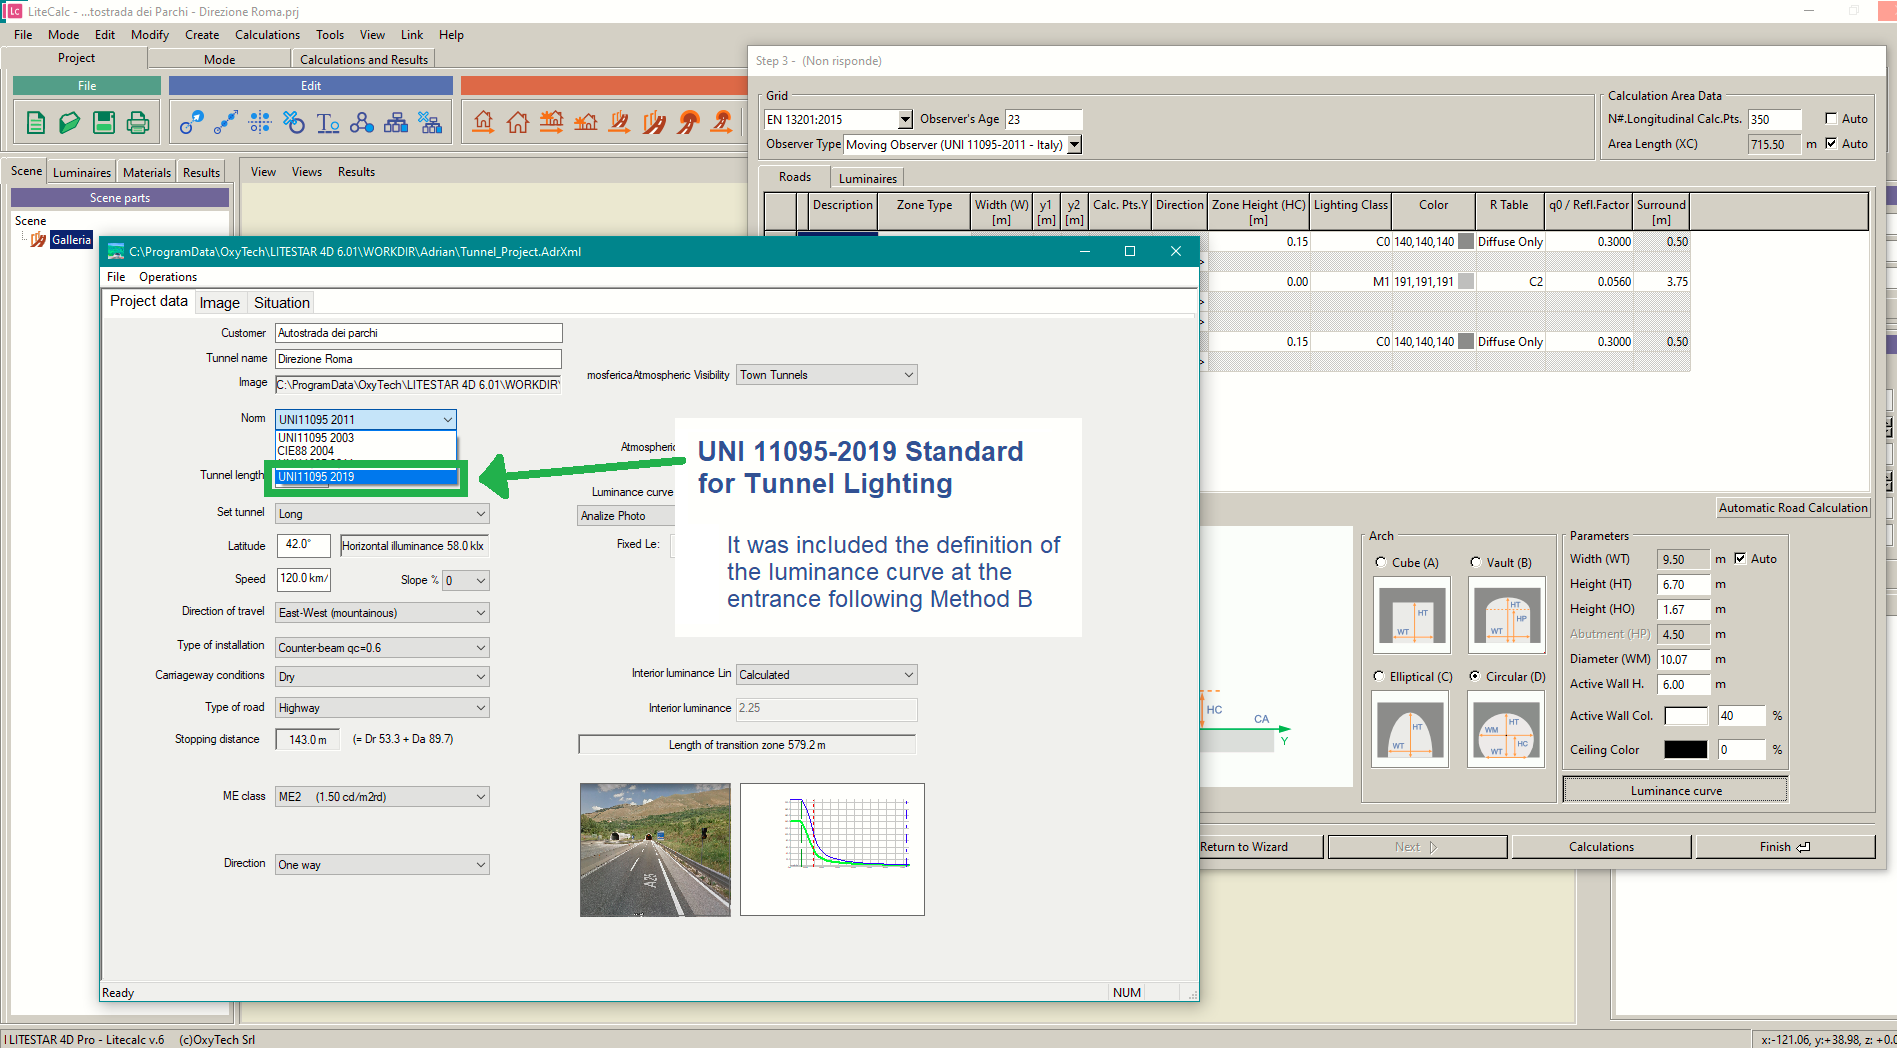Click the first orange house icon
Screen dimensions: 1898x1048
[483, 123]
